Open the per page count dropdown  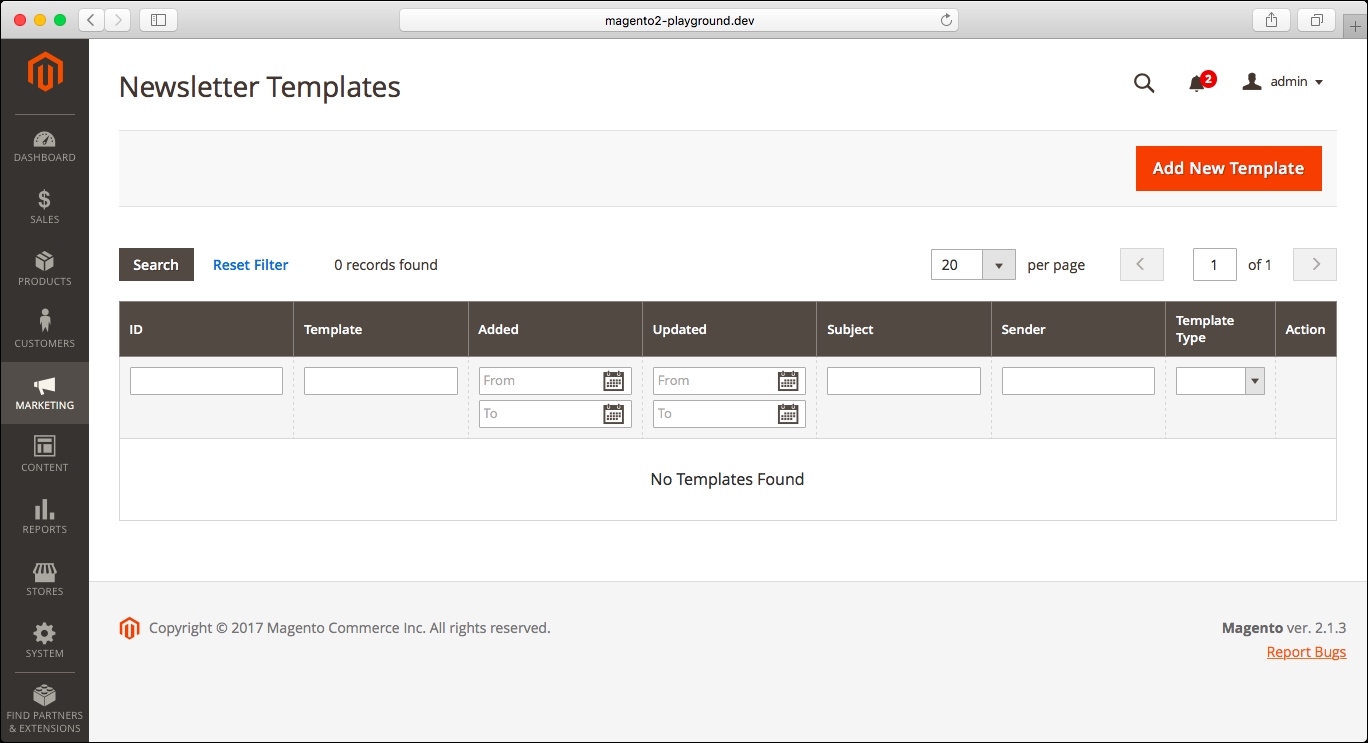click(x=973, y=265)
